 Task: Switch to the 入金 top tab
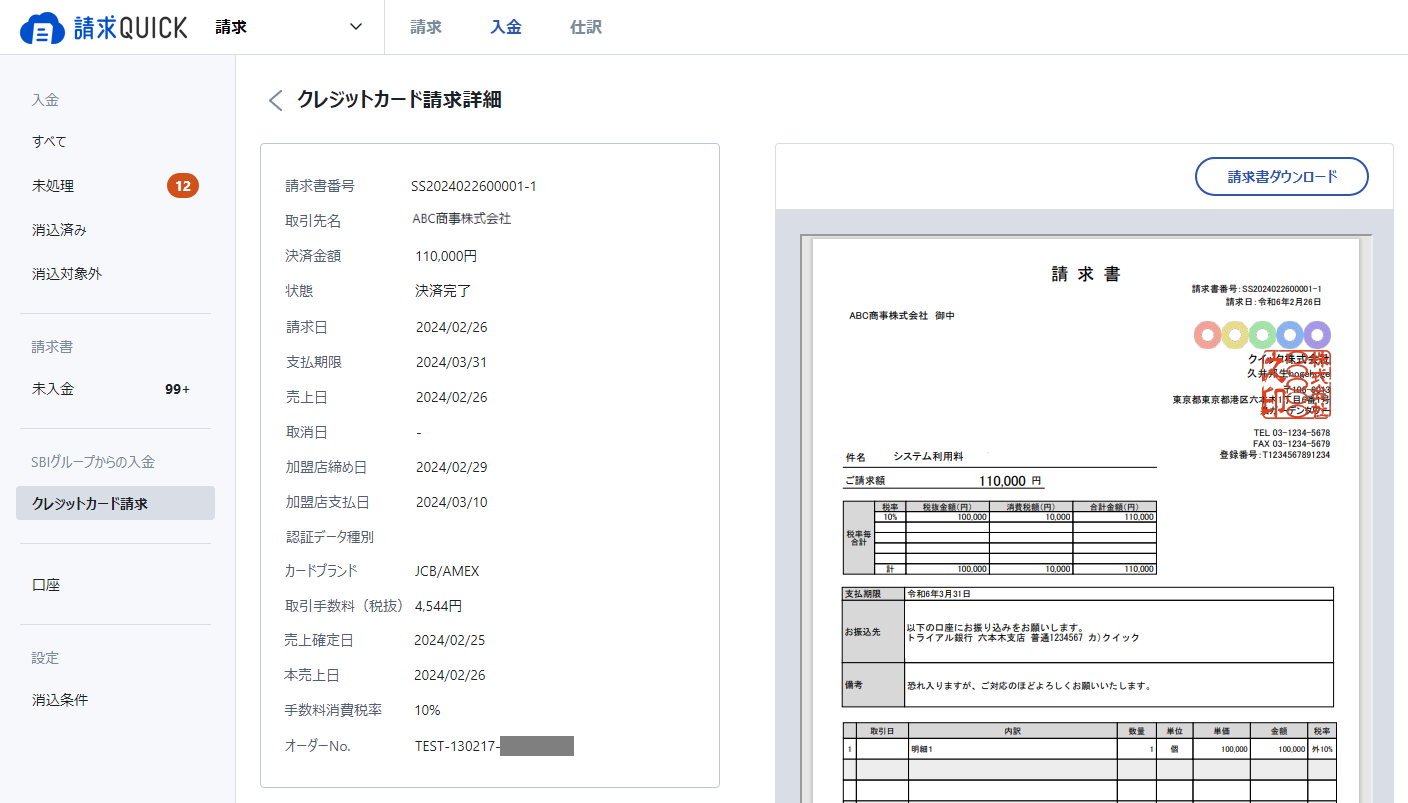tap(506, 27)
